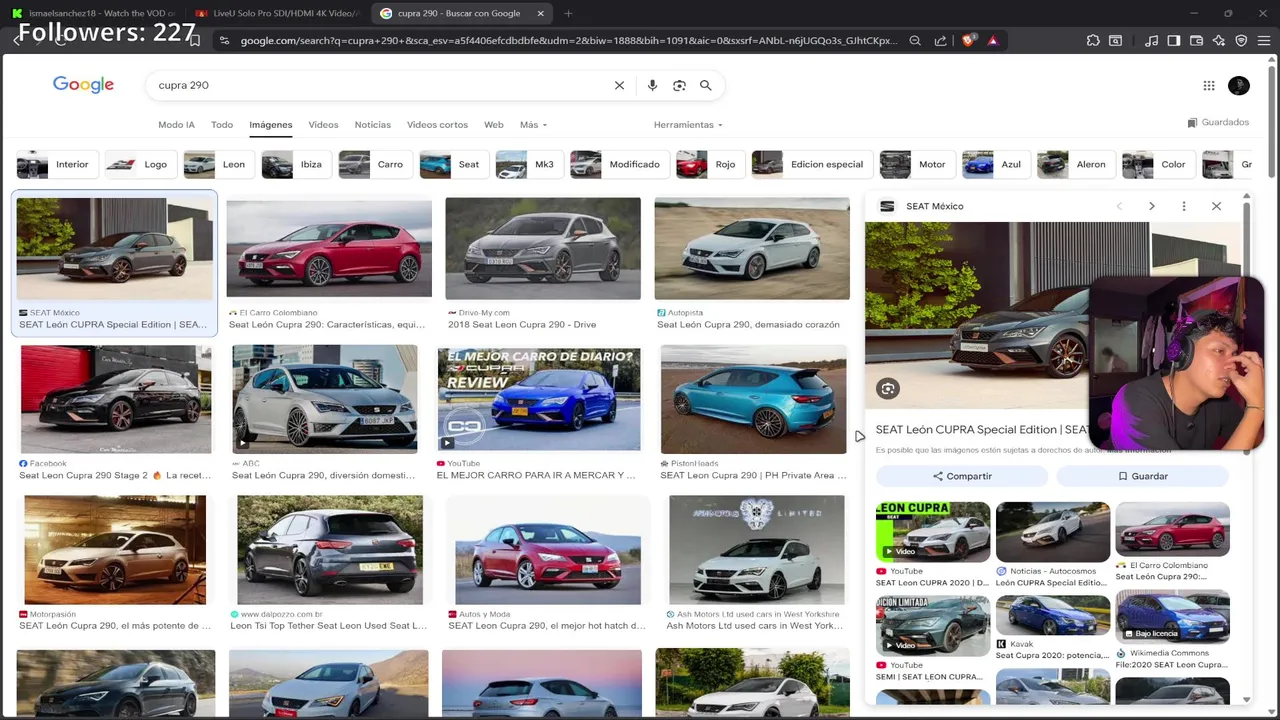Open the Google account avatar
1280x720 pixels.
[x=1239, y=85]
